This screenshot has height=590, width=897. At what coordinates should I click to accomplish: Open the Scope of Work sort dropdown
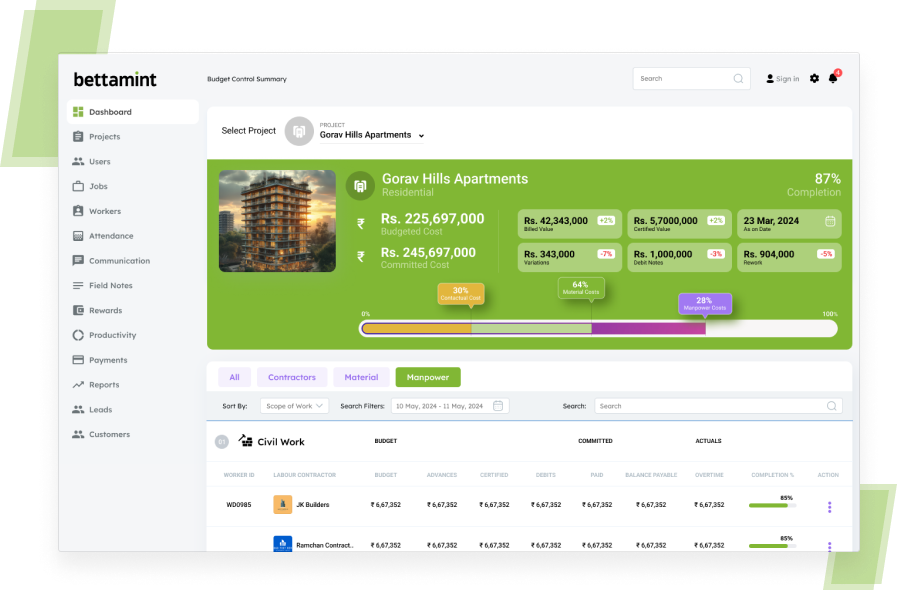[294, 406]
